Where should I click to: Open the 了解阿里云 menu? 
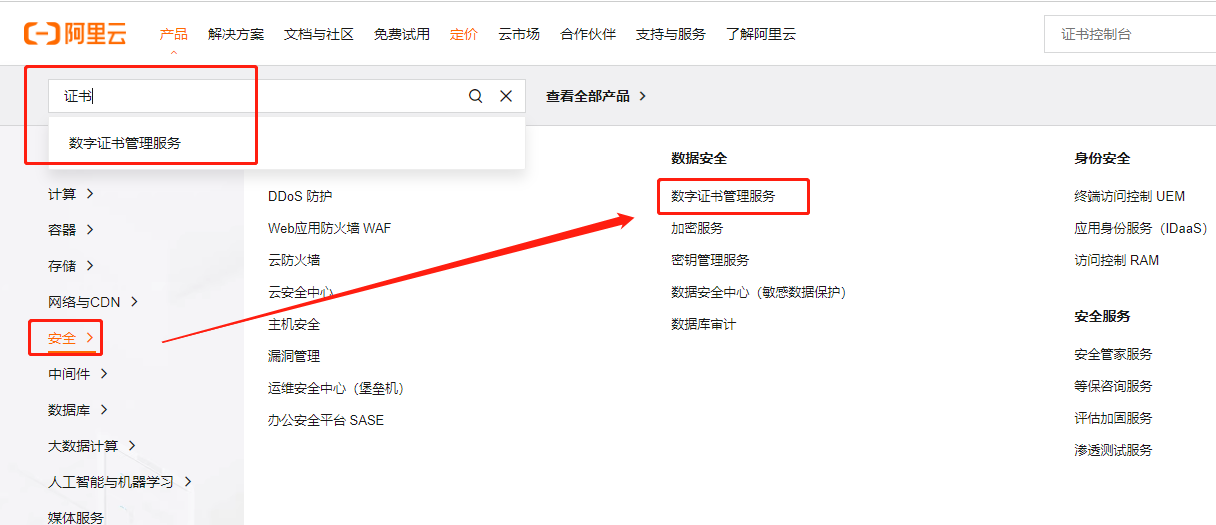tap(761, 34)
